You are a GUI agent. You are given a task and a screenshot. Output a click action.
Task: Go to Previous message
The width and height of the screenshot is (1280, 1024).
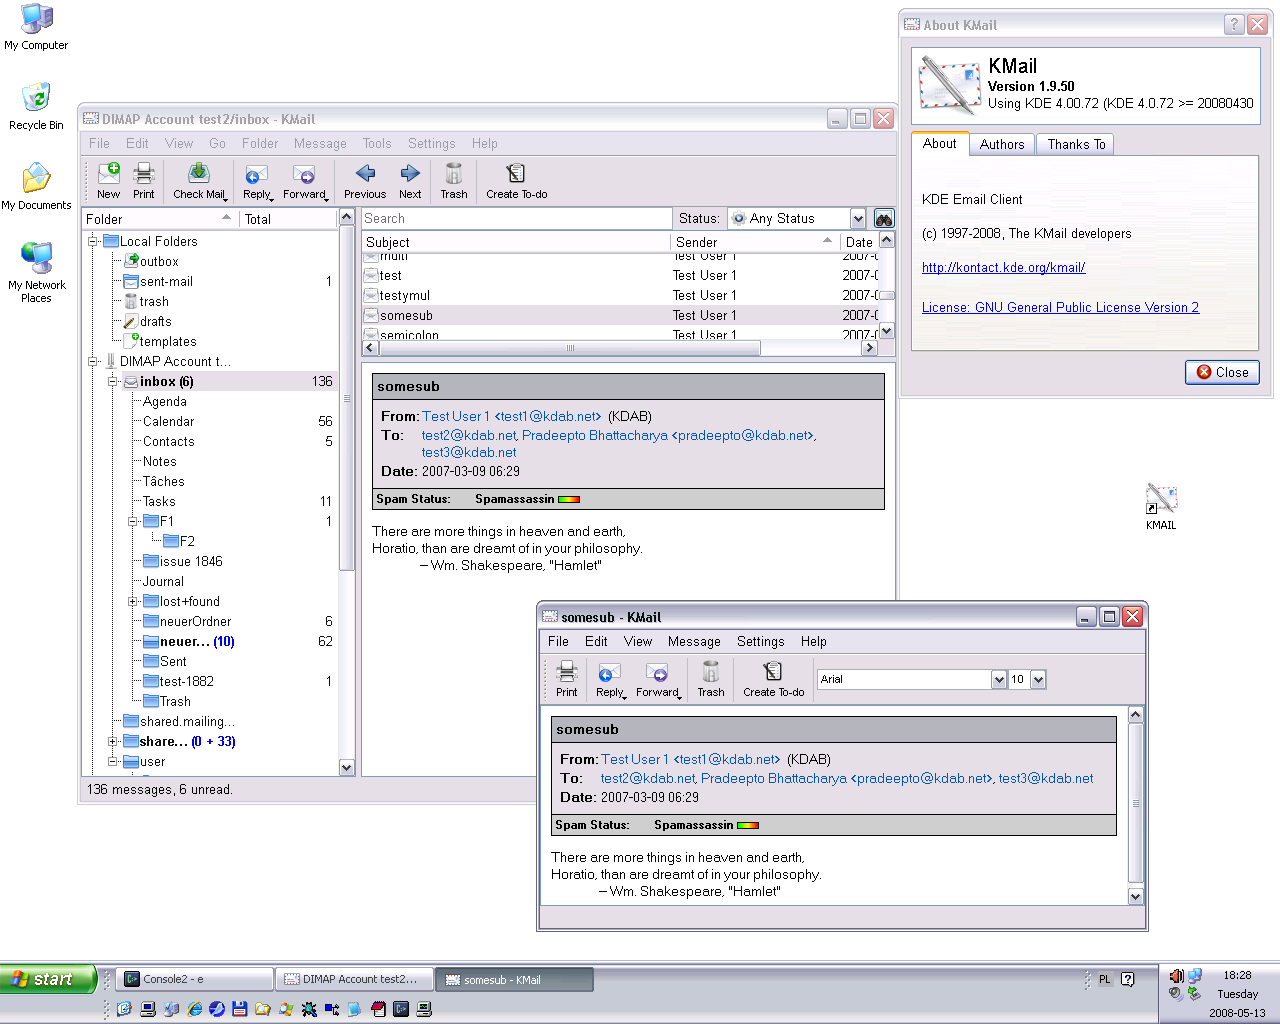click(365, 181)
